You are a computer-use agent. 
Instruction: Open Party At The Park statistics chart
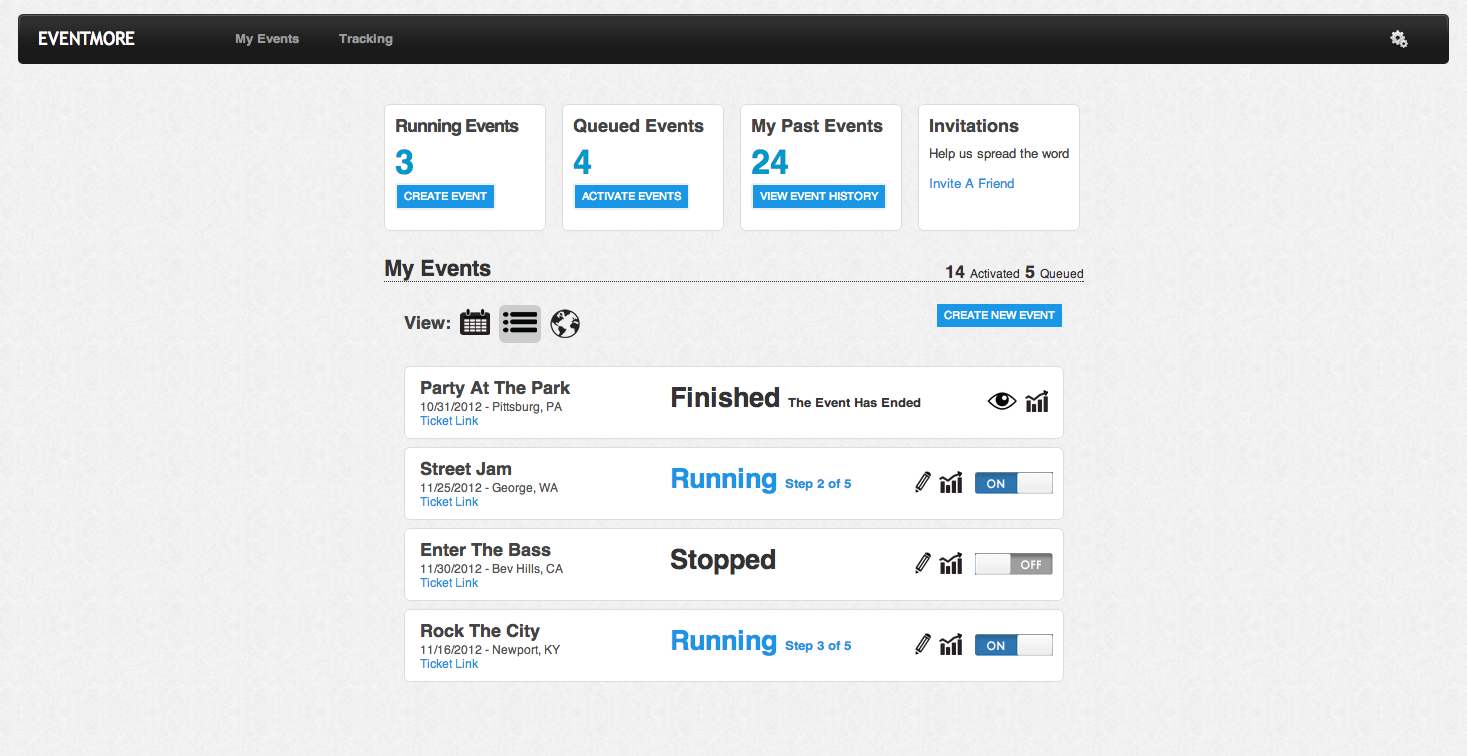pos(1037,402)
